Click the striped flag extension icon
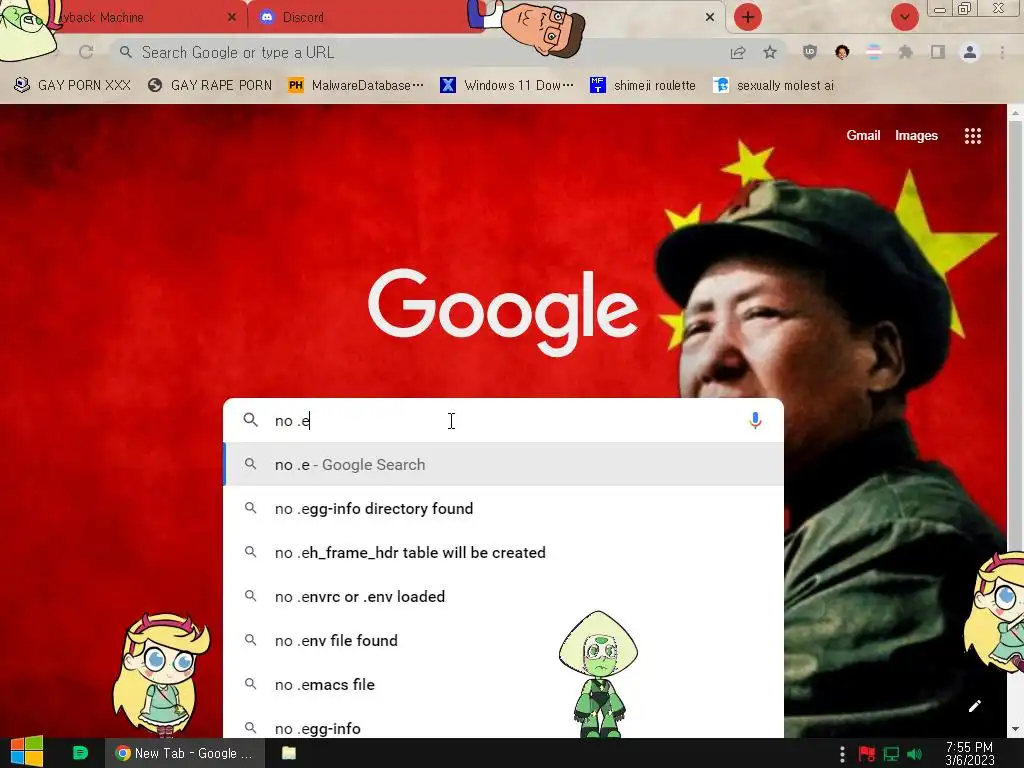This screenshot has height=768, width=1024. tap(874, 52)
